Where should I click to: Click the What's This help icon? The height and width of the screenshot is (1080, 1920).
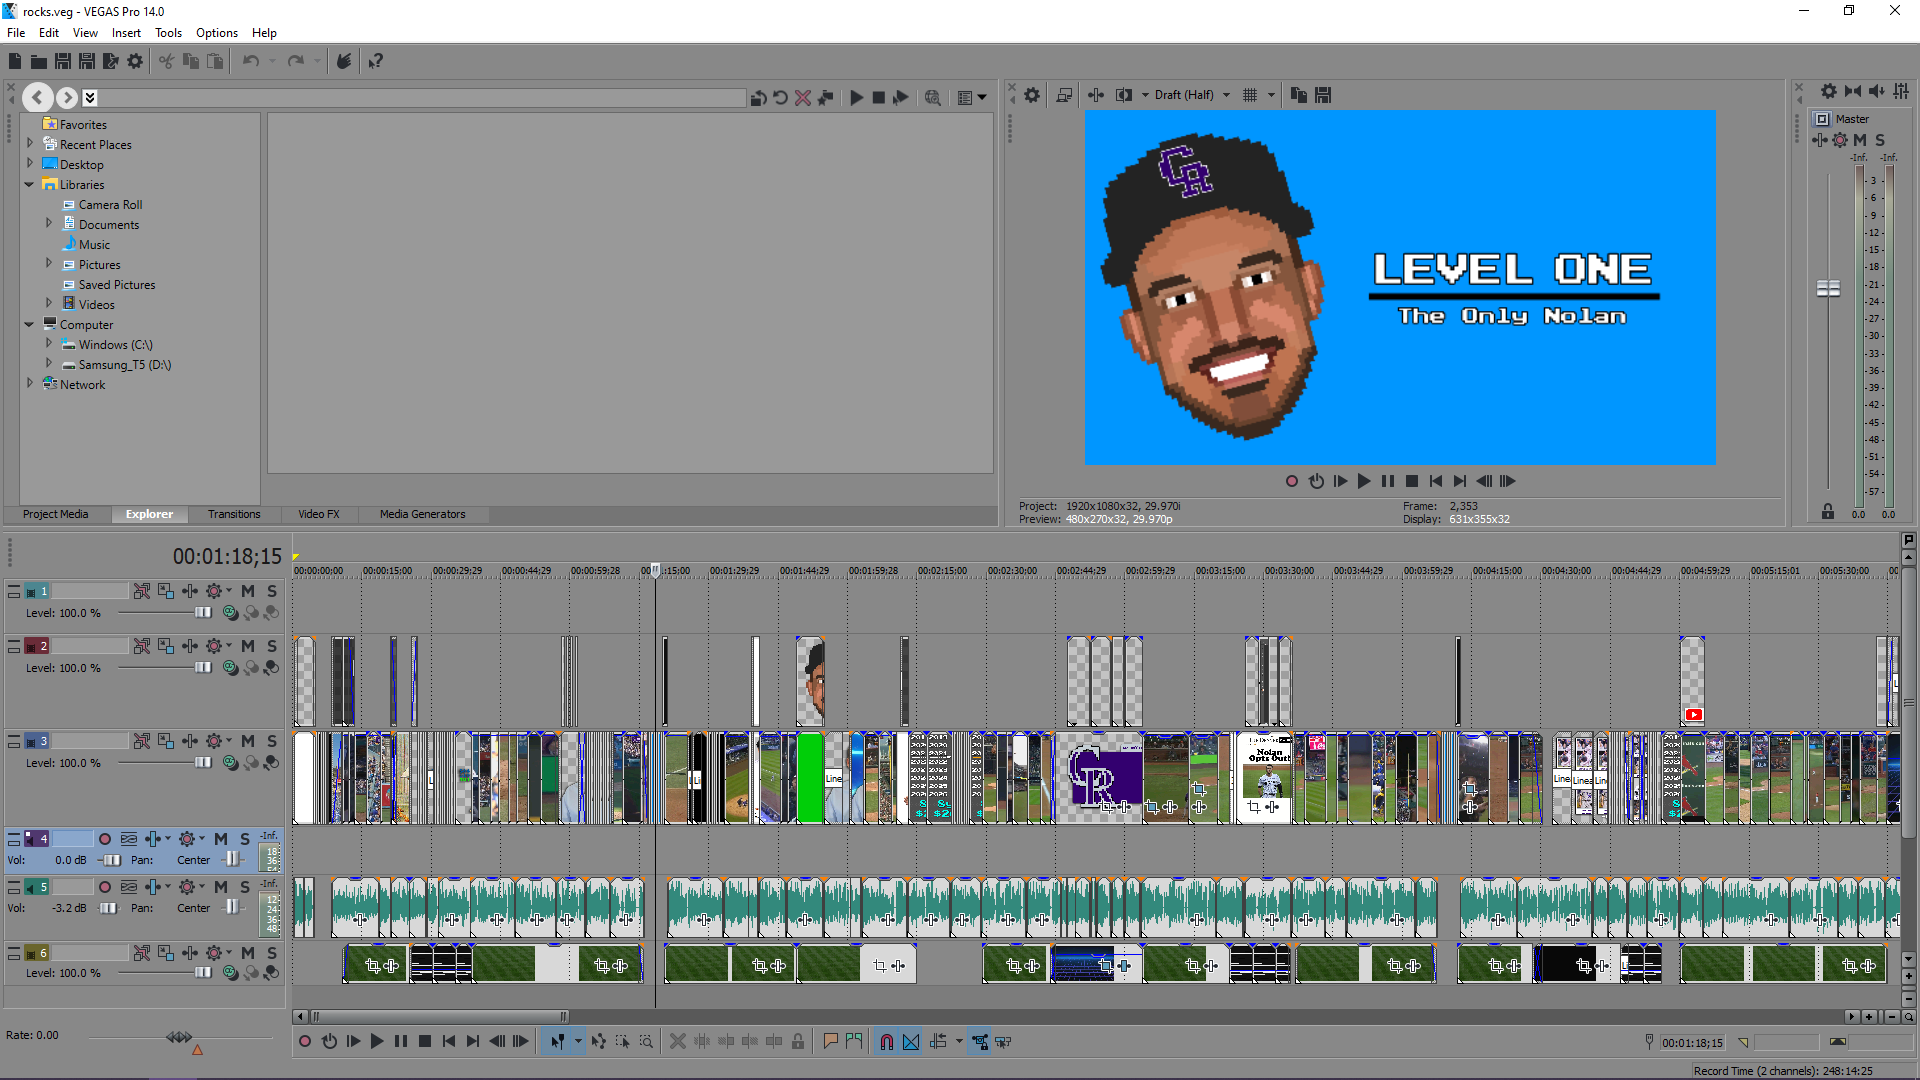tap(376, 61)
